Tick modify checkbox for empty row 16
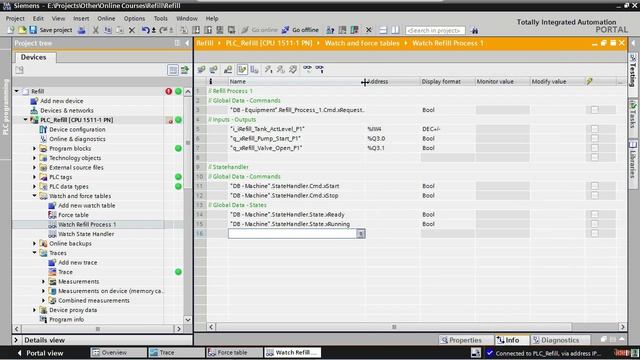Viewport: 640px width, 360px height. [595, 233]
